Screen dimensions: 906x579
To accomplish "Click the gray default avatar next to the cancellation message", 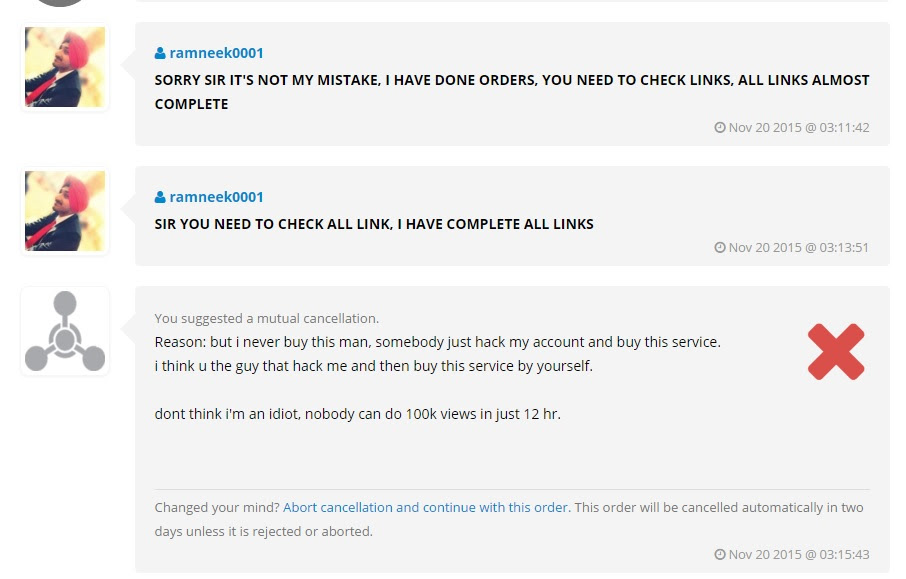I will click(65, 331).
